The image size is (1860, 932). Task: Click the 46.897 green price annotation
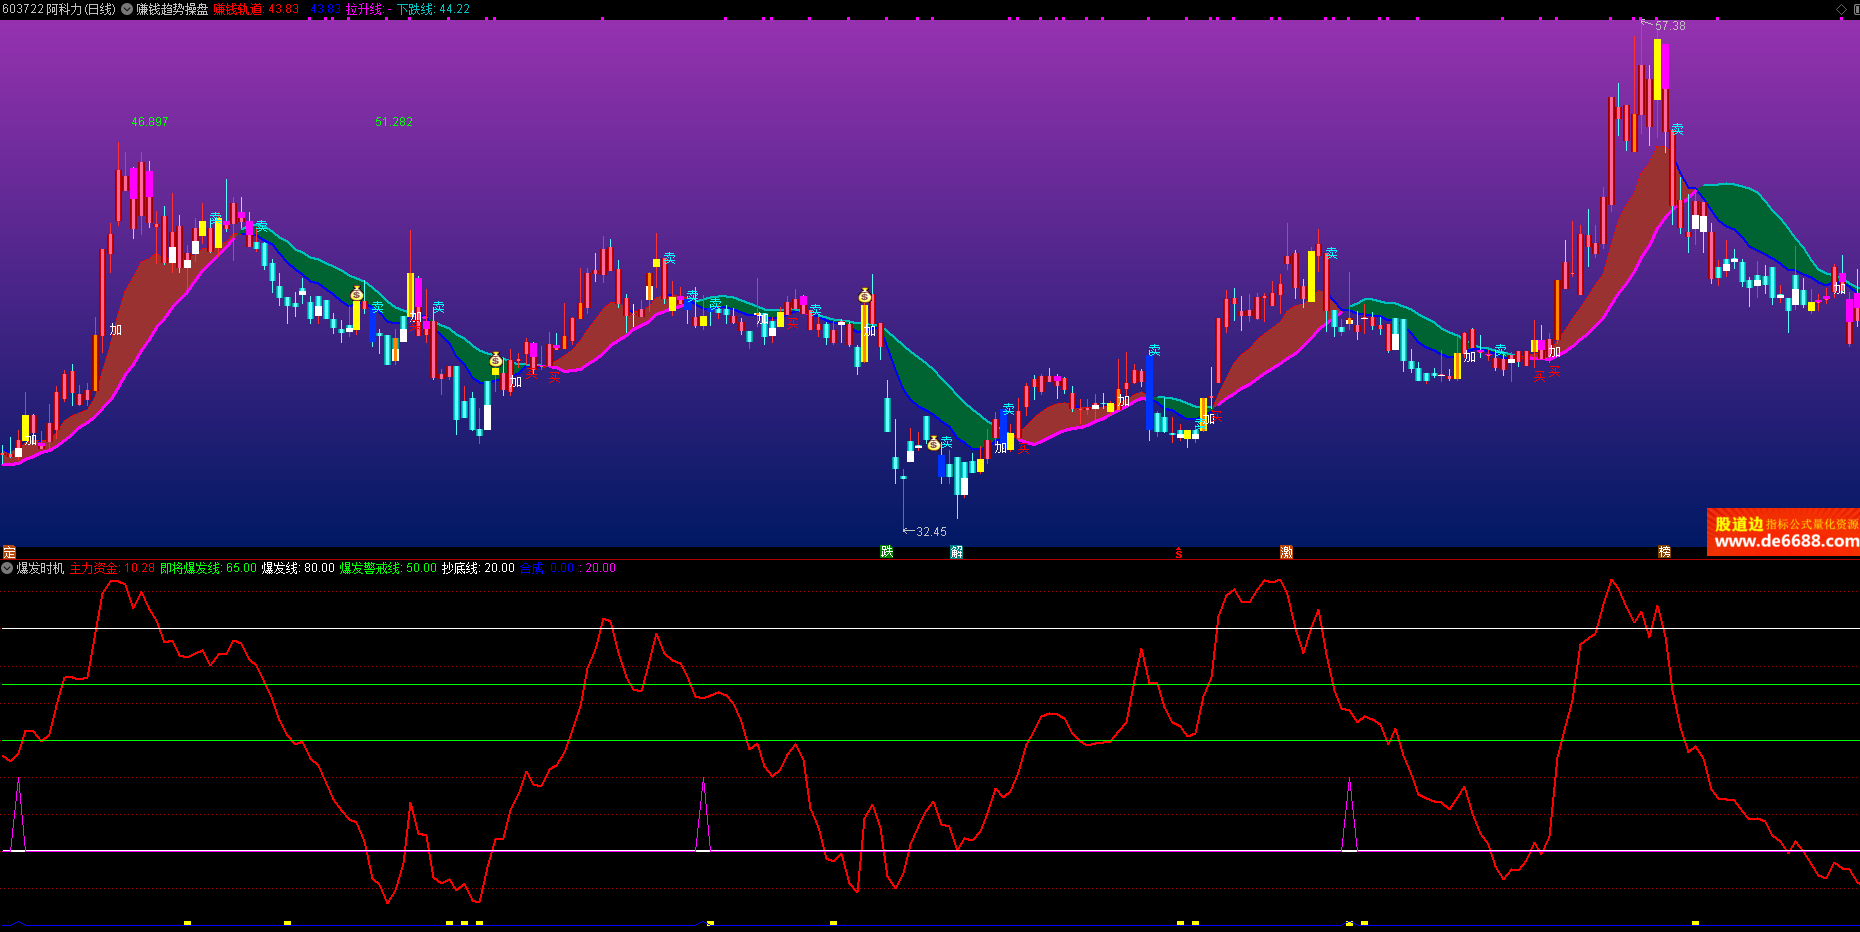coord(149,122)
